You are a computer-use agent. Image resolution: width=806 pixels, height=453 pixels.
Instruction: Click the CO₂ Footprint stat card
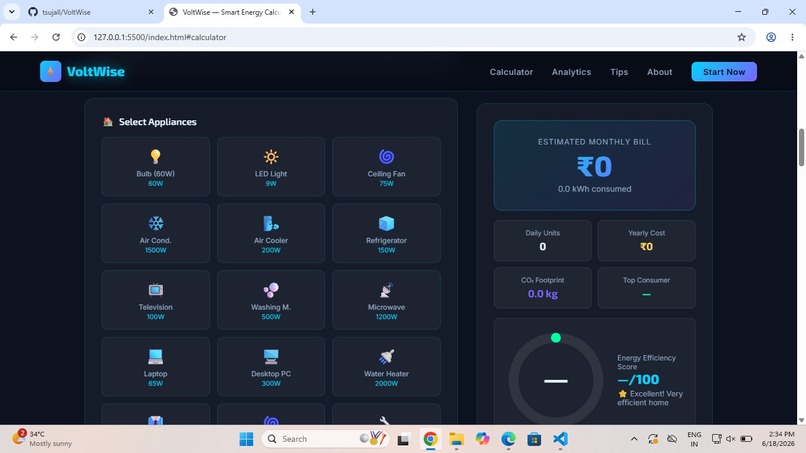542,287
